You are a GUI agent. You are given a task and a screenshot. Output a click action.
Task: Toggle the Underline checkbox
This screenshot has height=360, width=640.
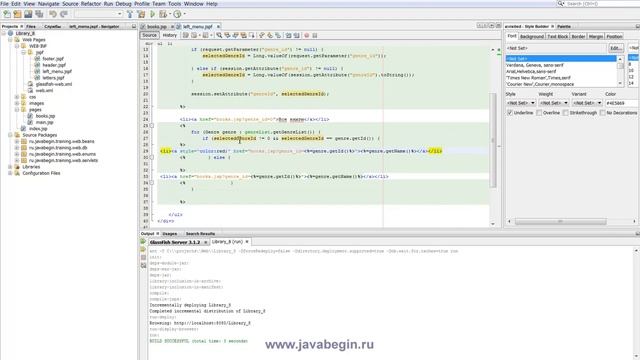tap(510, 113)
